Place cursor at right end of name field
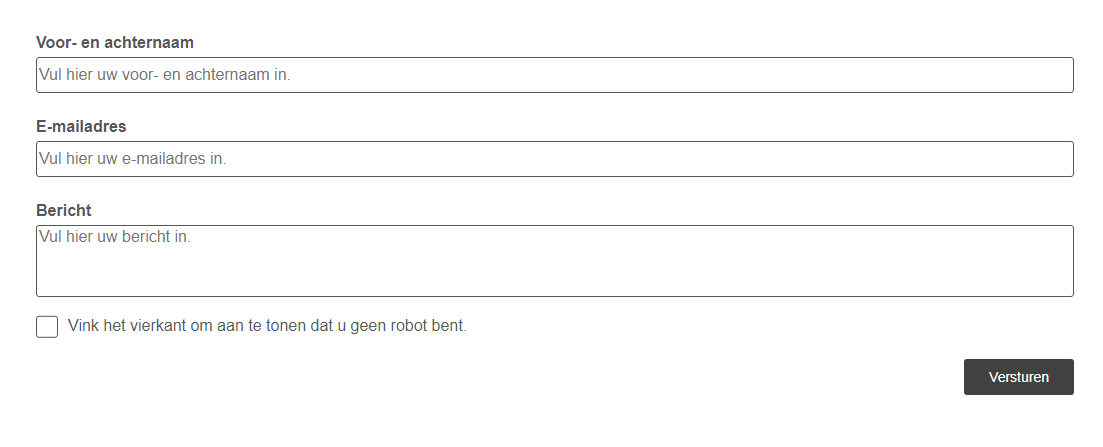The image size is (1103, 447). point(1060,75)
